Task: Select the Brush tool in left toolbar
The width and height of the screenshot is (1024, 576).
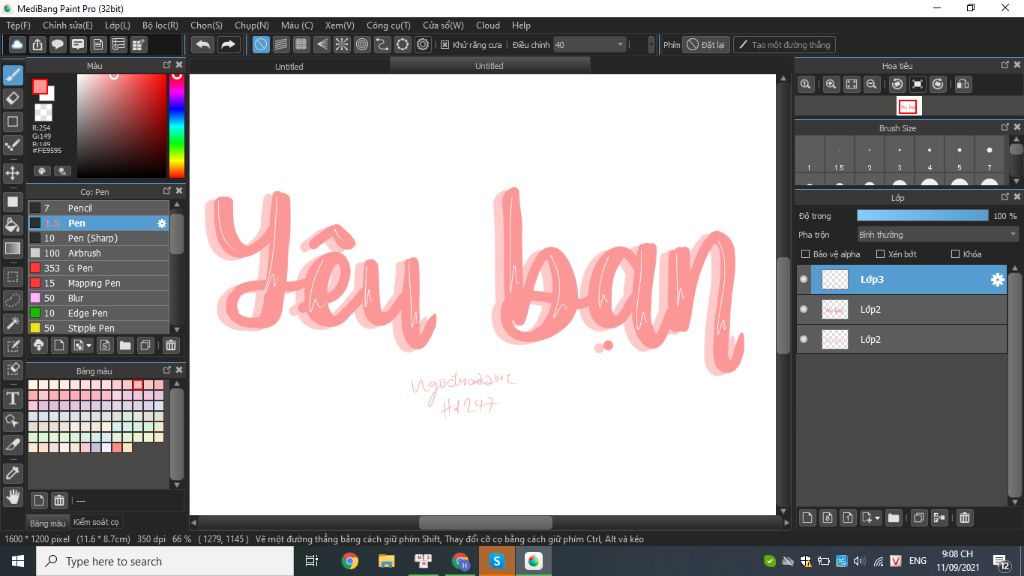Action: click(x=13, y=75)
